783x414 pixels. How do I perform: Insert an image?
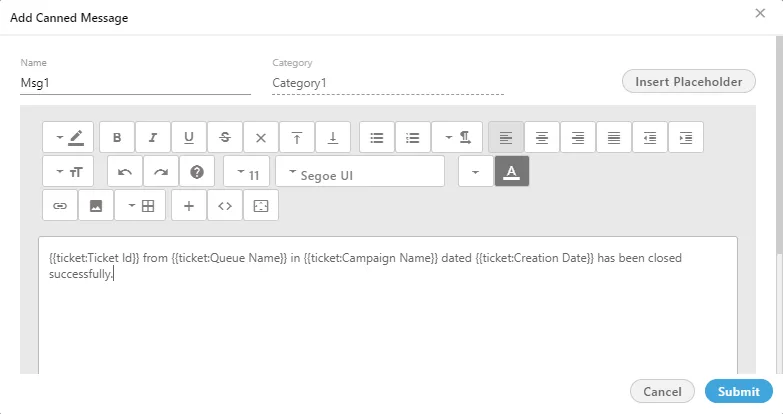tap(96, 205)
